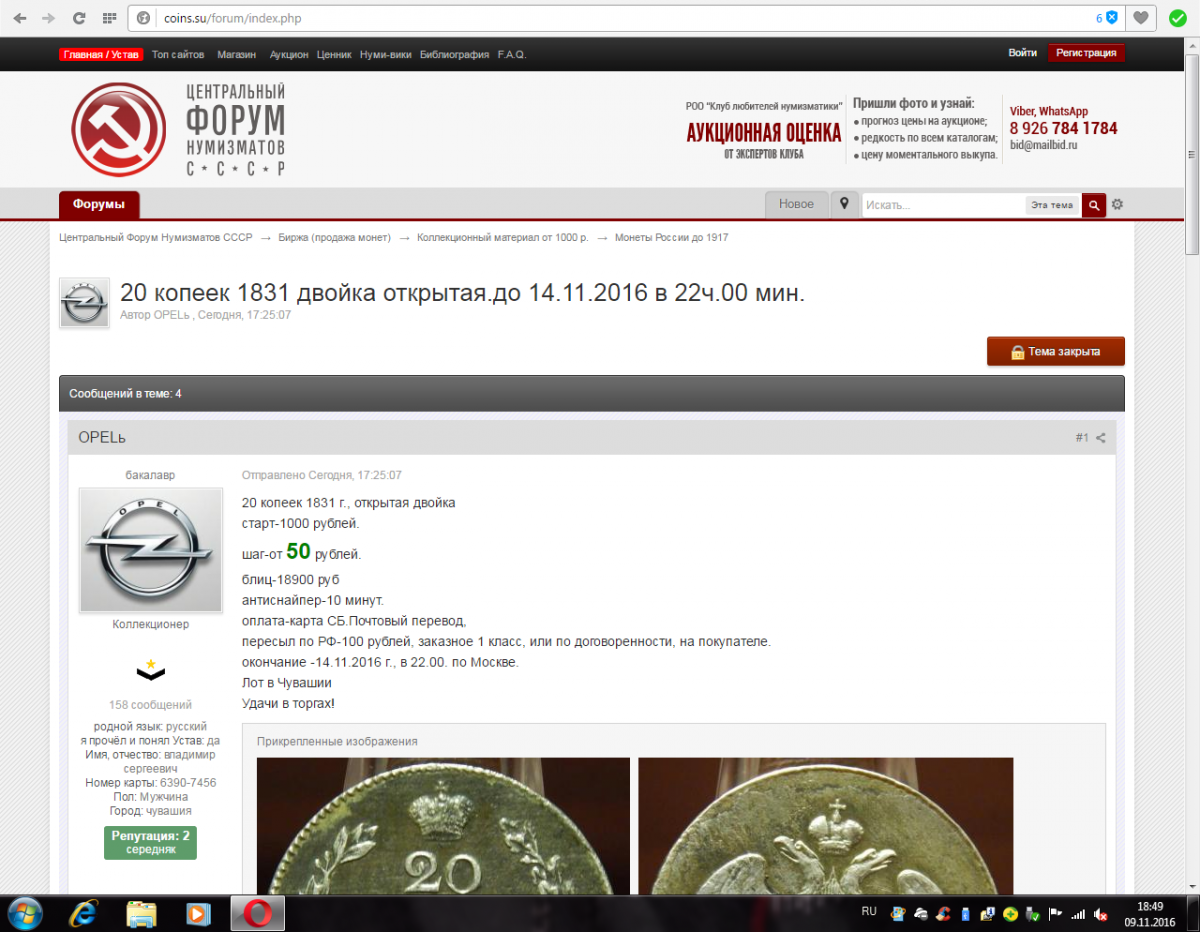This screenshot has height=932, width=1200.
Task: Go back with the browser back arrow
Action: click(x=19, y=18)
